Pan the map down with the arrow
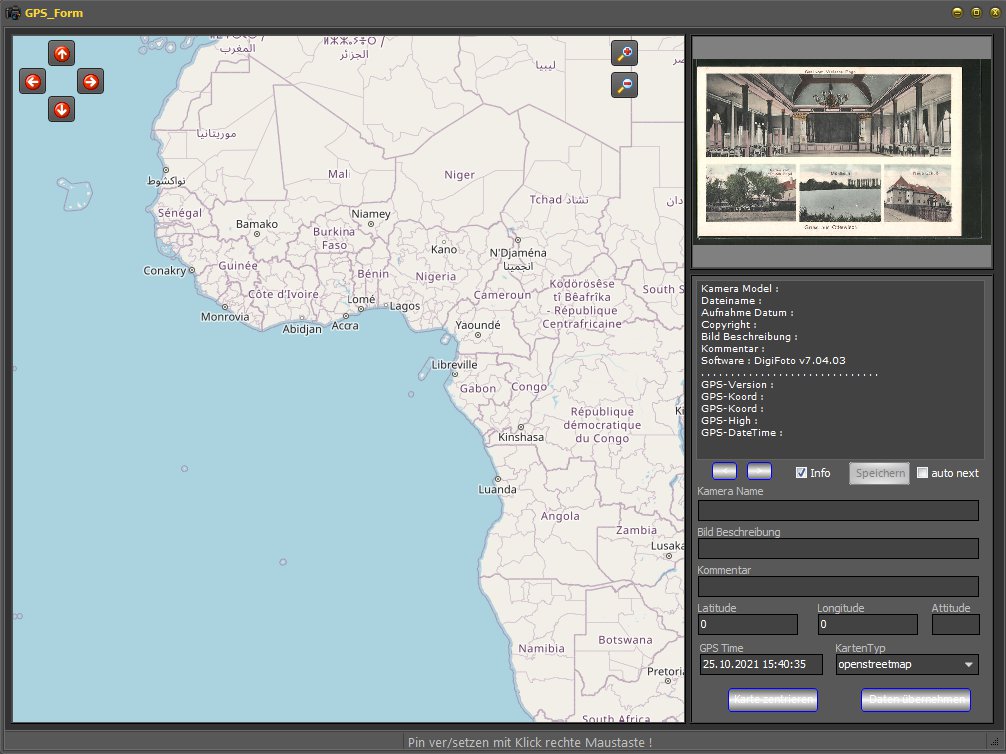 (x=62, y=109)
